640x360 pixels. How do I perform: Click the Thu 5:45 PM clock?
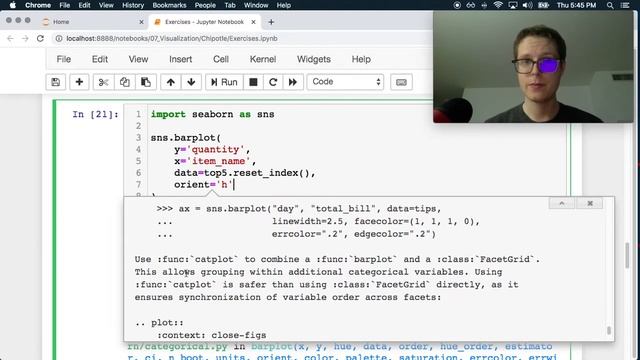pyautogui.click(x=576, y=5)
